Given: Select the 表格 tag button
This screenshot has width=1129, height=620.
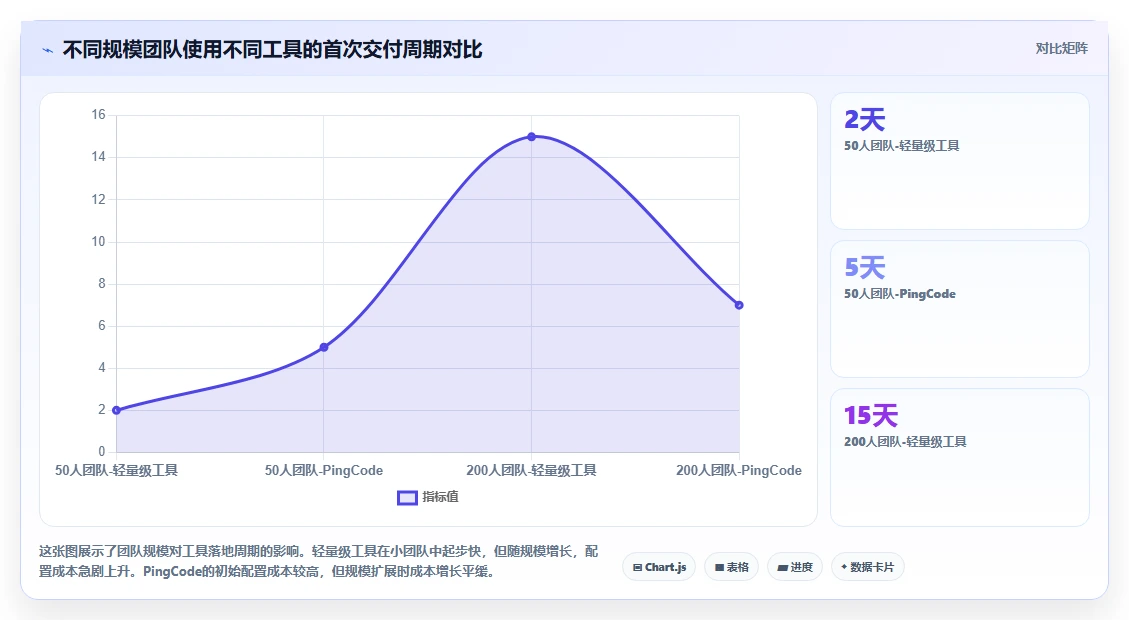Looking at the screenshot, I should (x=732, y=567).
